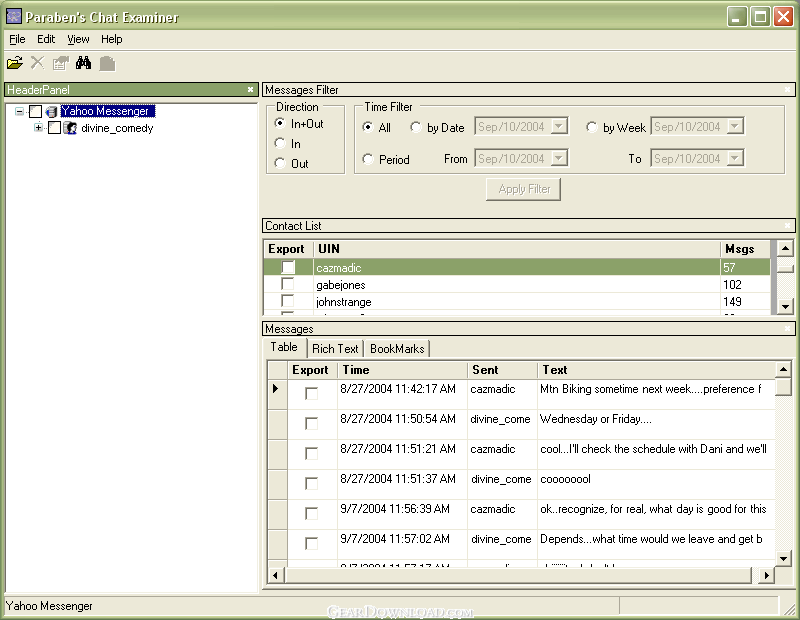
Task: Tick Export checkbox for johnstrange contact
Action: point(288,301)
